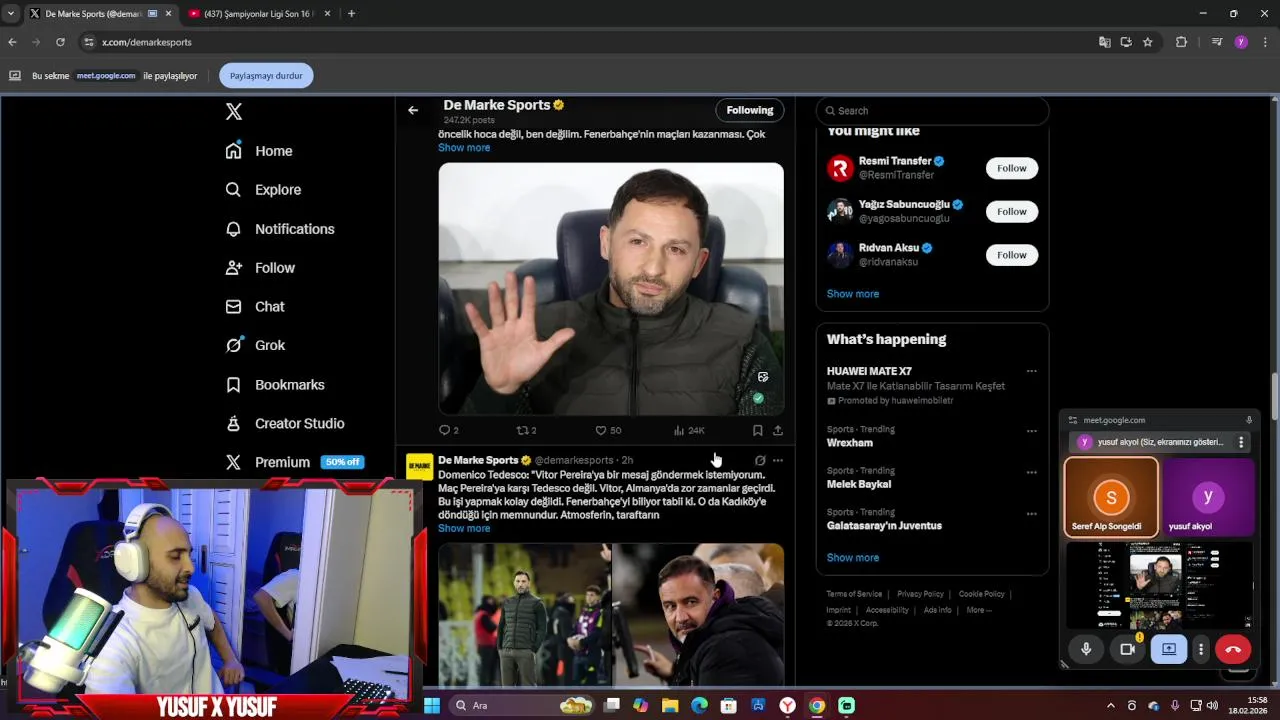Open the X logo home link
This screenshot has width=1280, height=720.
pos(233,112)
